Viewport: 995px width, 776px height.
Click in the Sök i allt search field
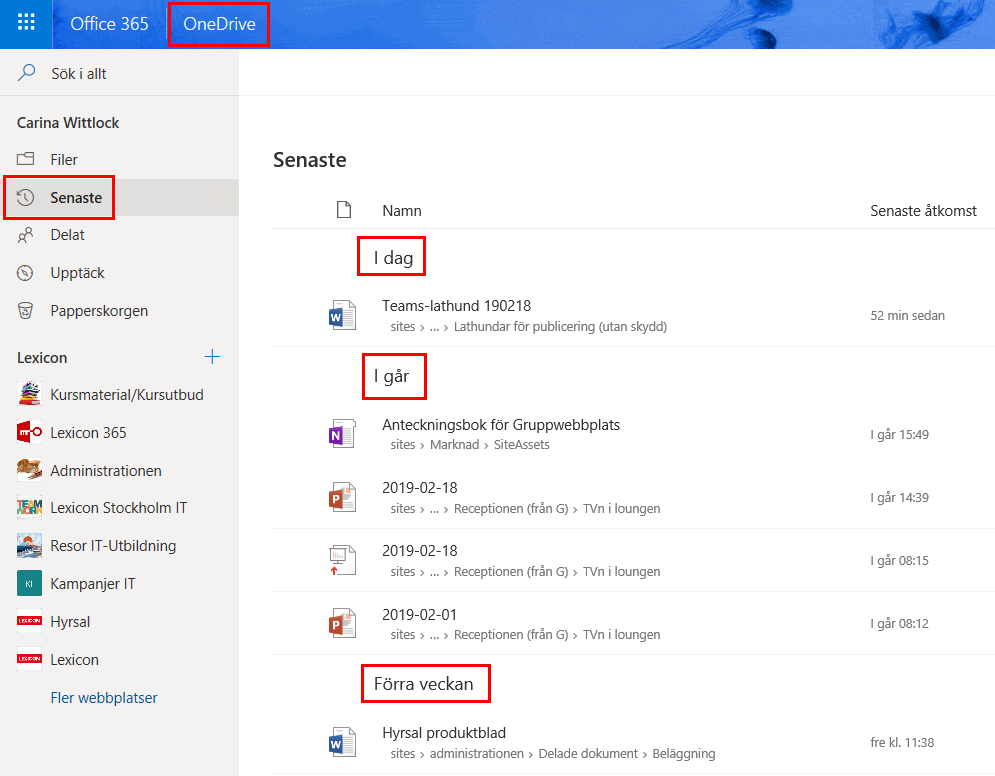click(119, 73)
